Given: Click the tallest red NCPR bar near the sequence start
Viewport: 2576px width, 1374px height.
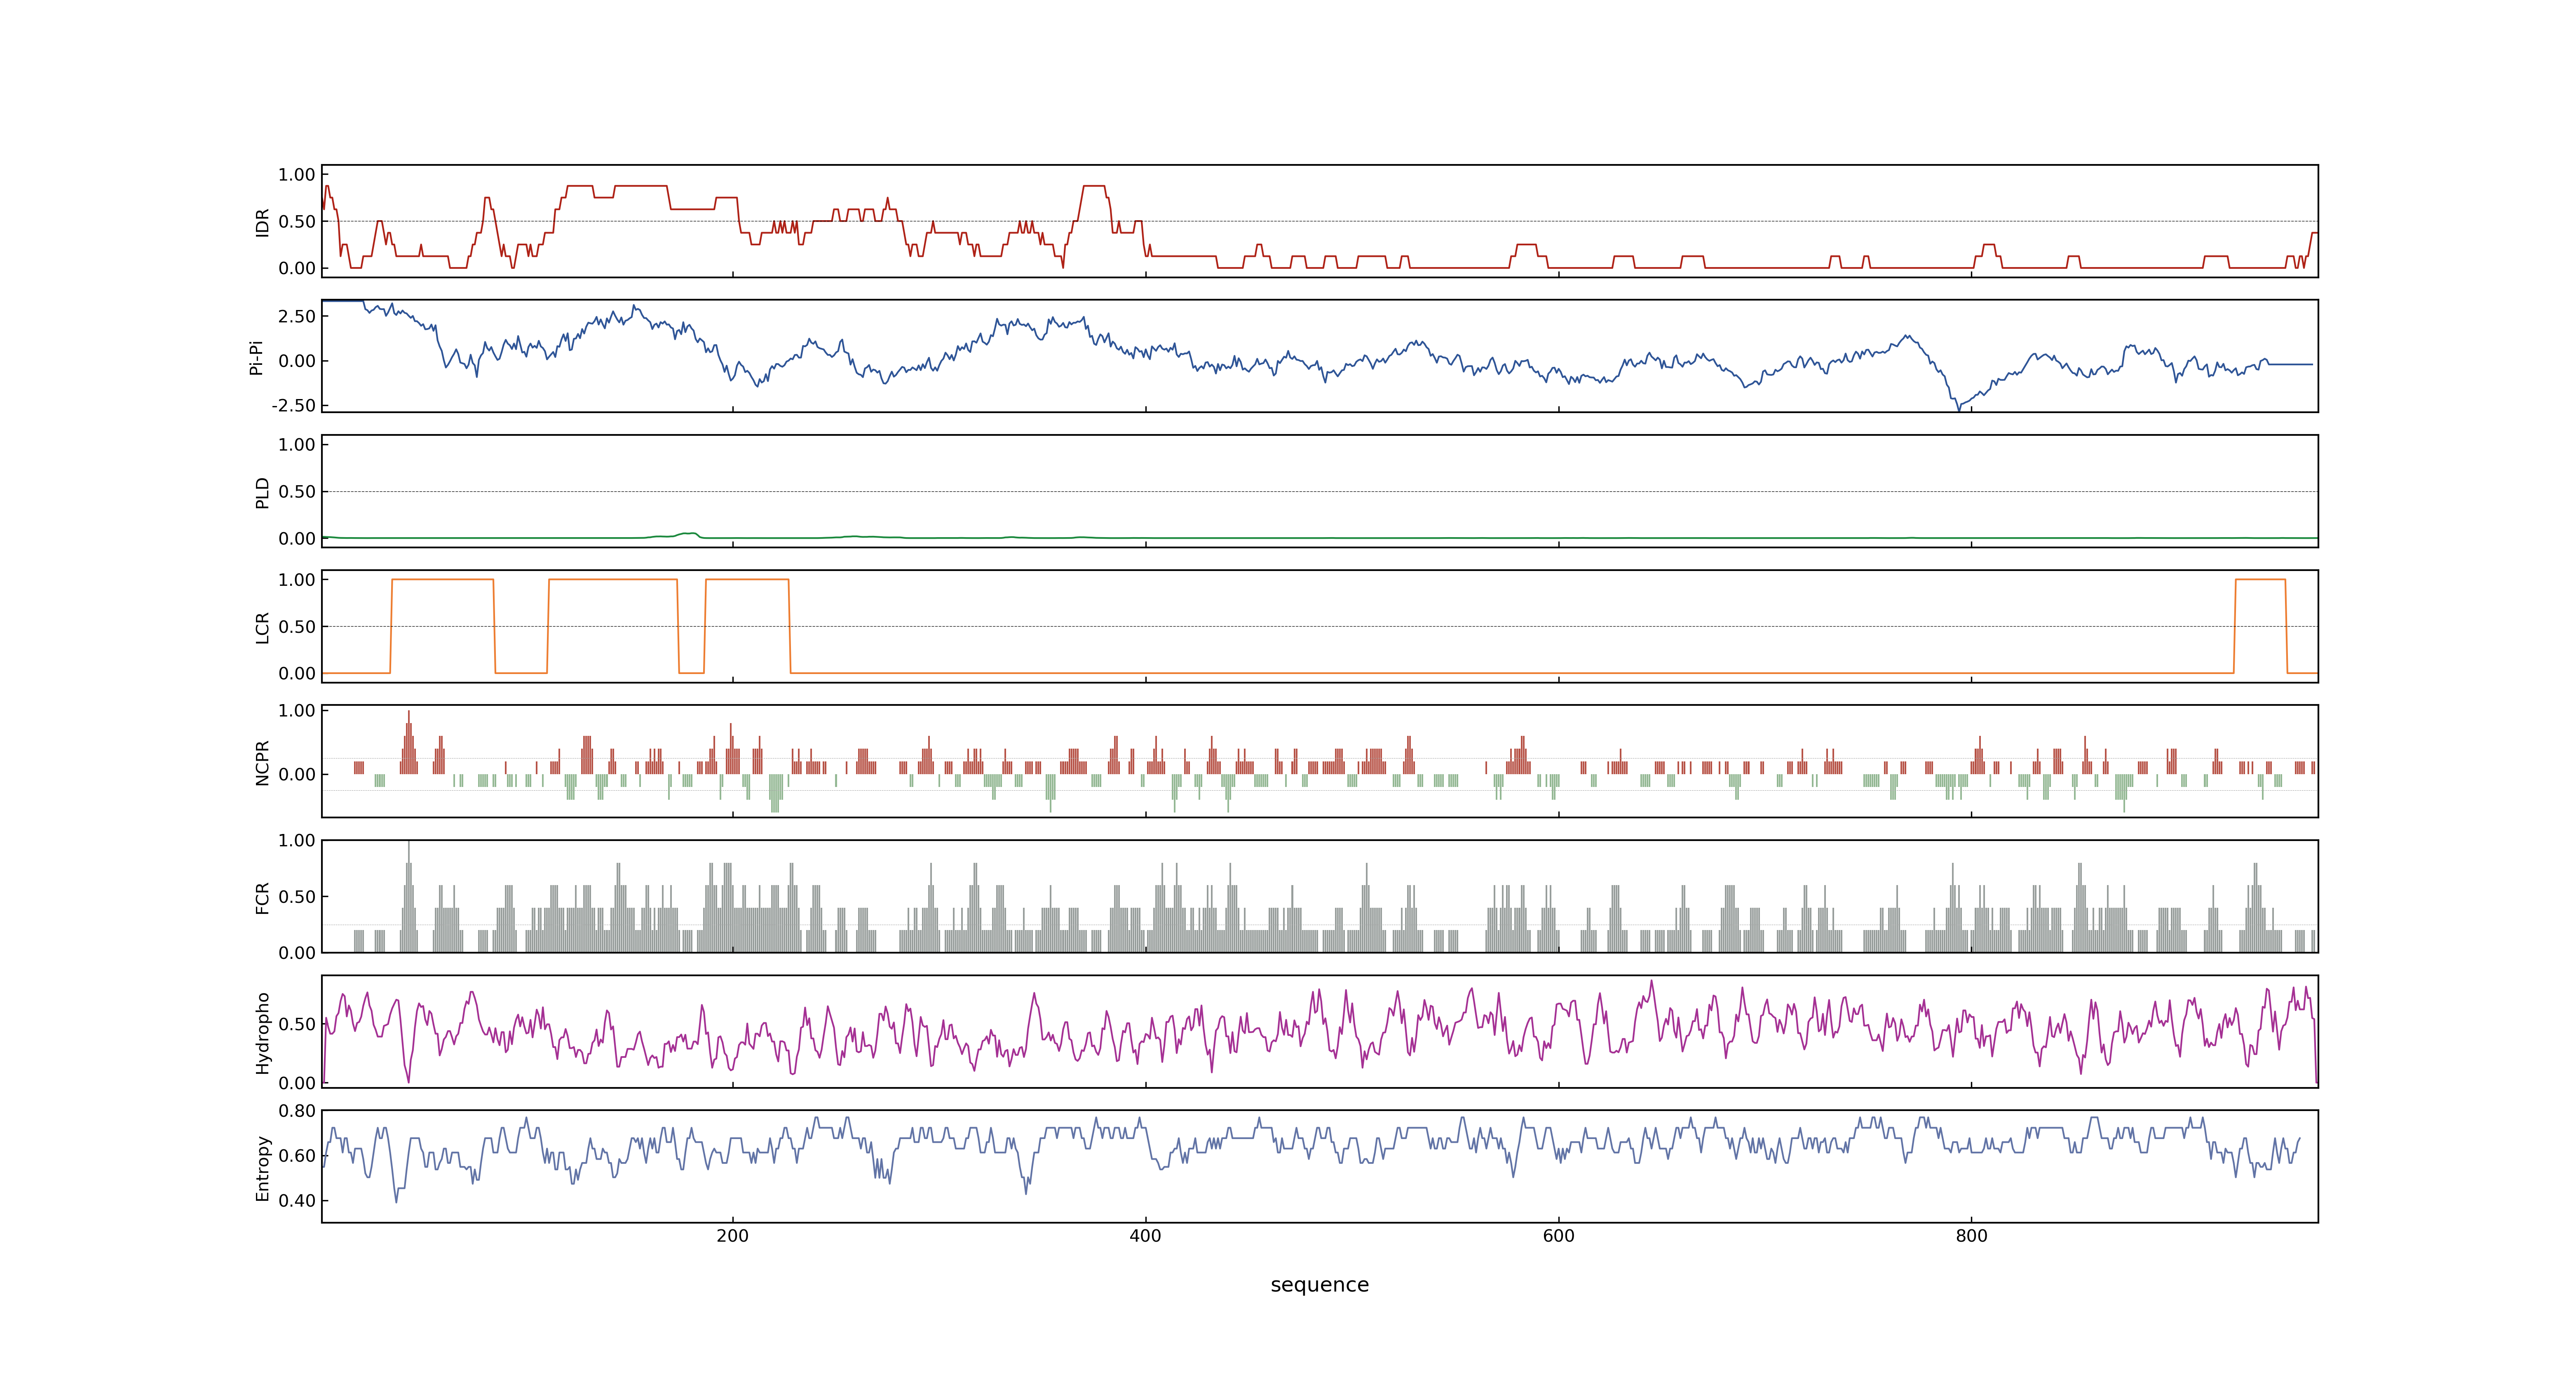Looking at the screenshot, I should tap(408, 742).
